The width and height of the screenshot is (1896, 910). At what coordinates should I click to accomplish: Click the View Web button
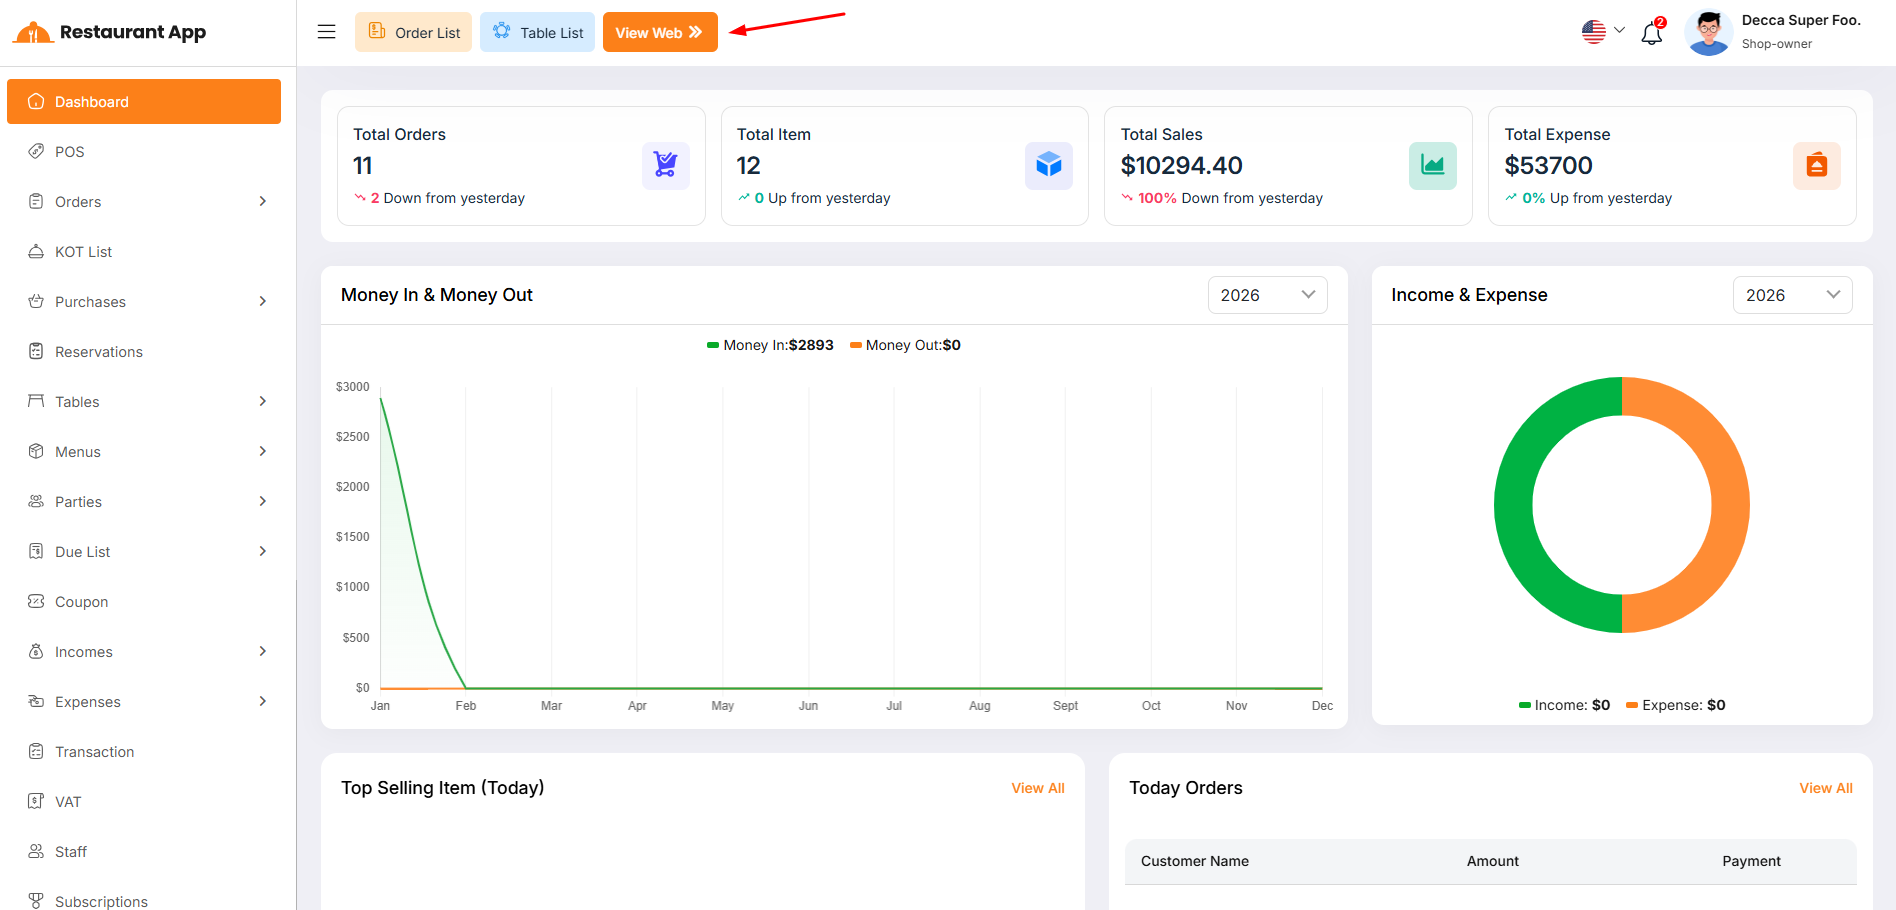click(x=660, y=32)
